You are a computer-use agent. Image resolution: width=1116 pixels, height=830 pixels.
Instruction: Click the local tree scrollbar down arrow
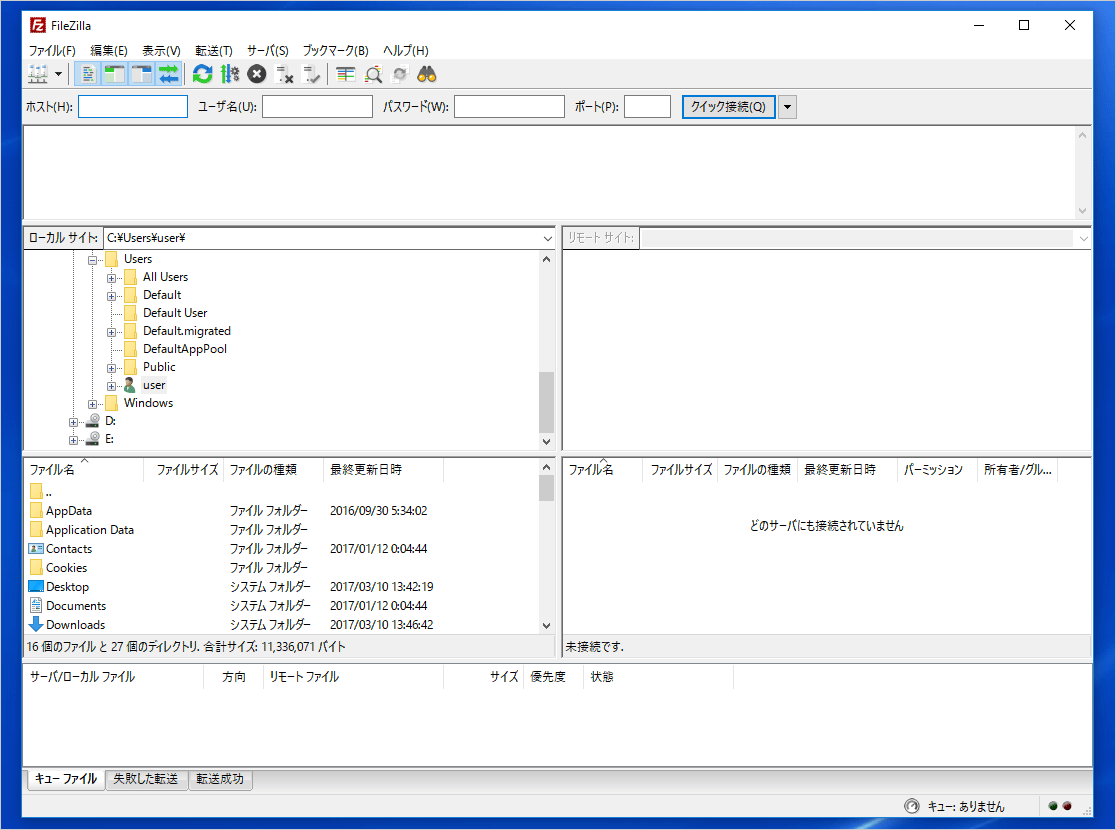coord(547,442)
